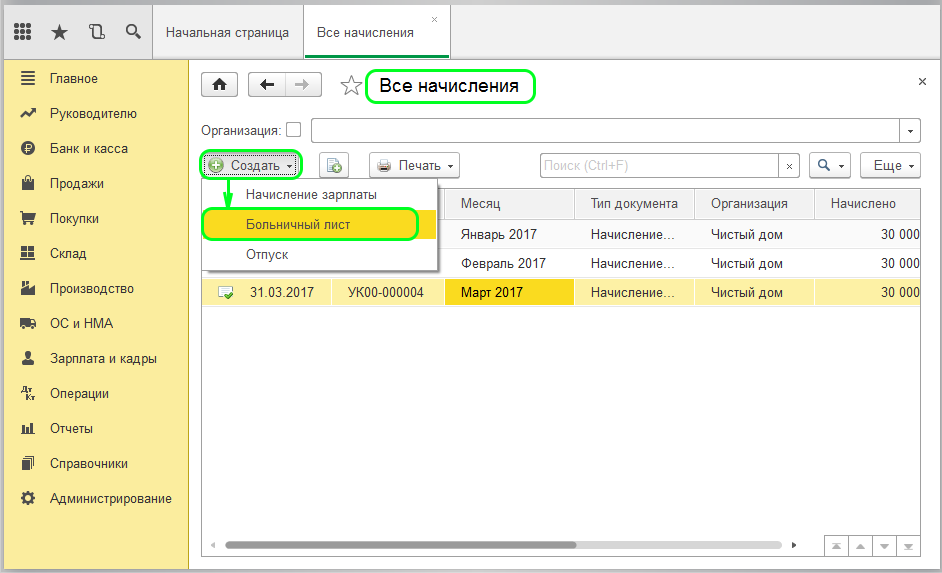Go to home page via house button

click(219, 86)
